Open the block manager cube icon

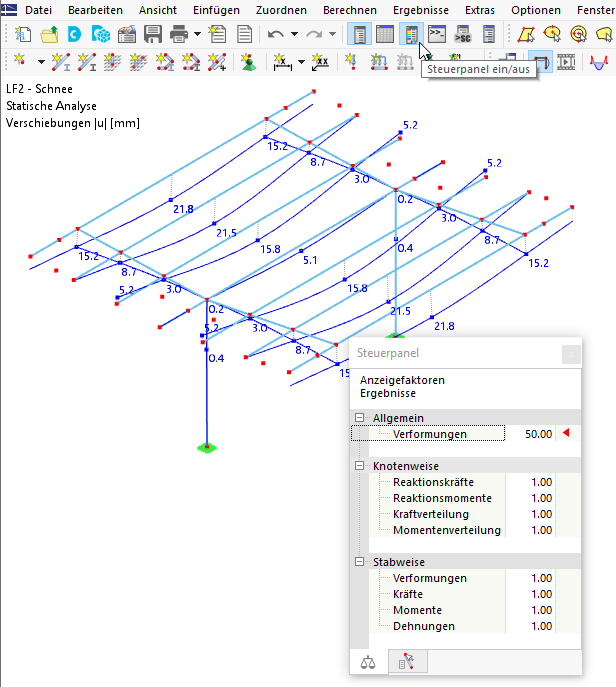click(x=101, y=34)
